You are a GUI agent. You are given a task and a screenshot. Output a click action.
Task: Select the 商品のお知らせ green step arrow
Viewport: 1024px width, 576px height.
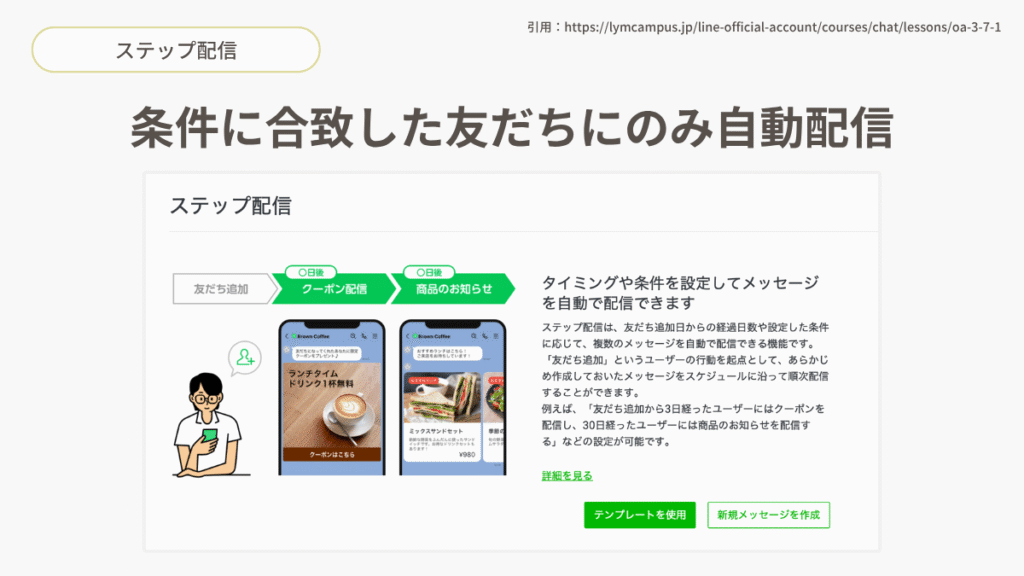[453, 289]
